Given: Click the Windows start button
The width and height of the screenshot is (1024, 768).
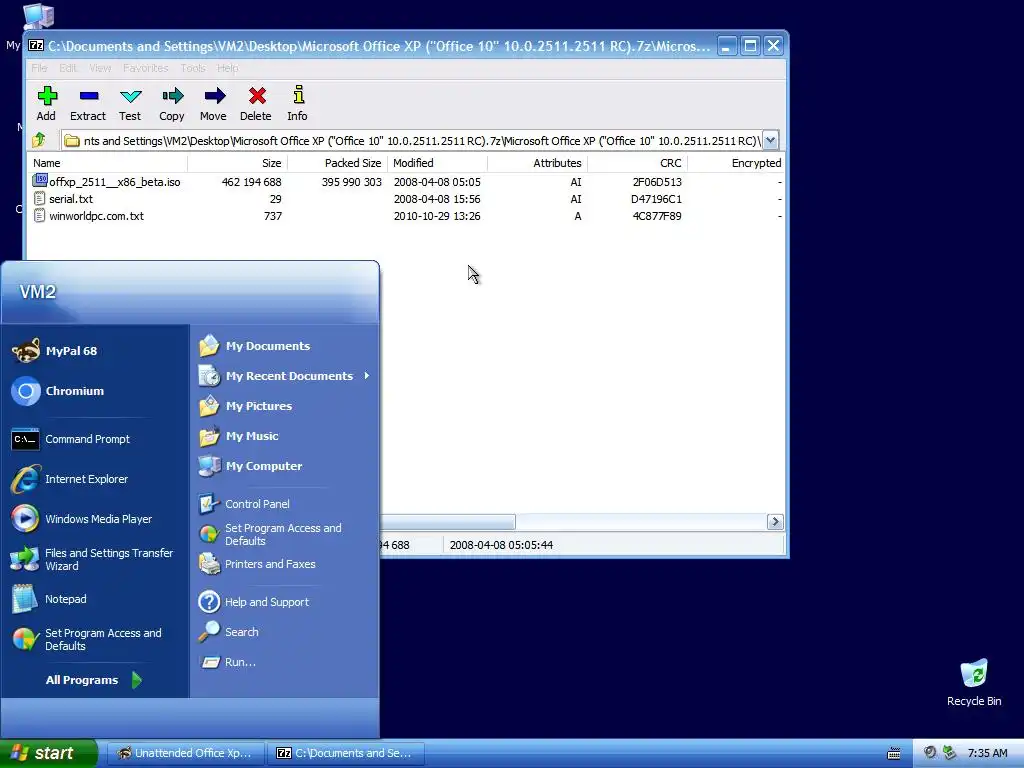Looking at the screenshot, I should 49,753.
